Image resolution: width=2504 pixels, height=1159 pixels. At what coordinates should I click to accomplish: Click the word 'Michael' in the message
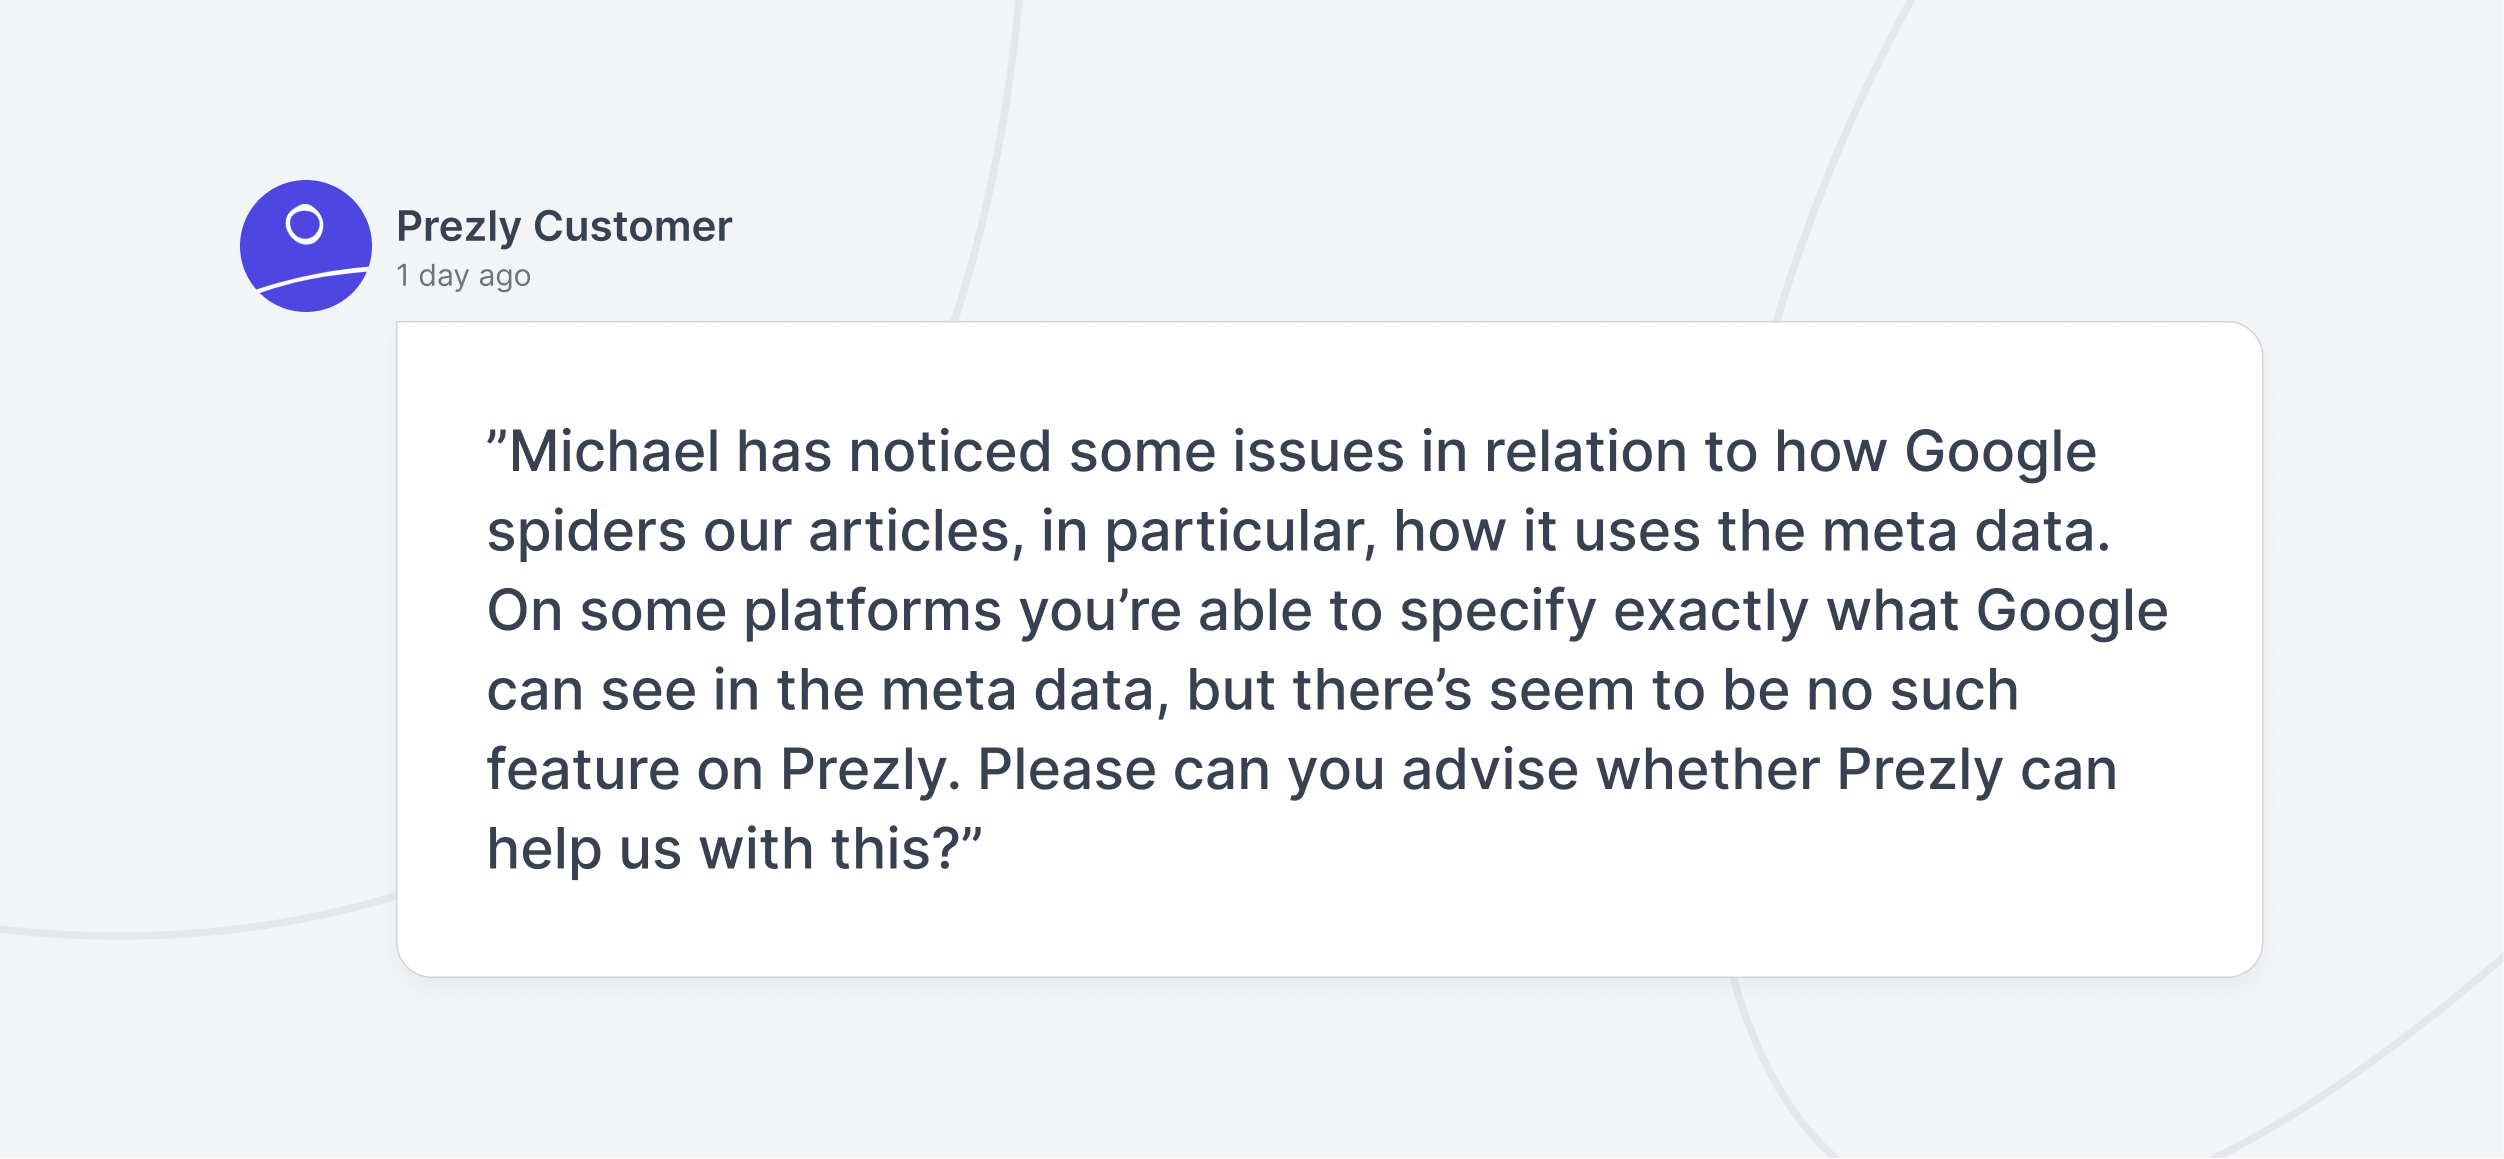pyautogui.click(x=614, y=452)
